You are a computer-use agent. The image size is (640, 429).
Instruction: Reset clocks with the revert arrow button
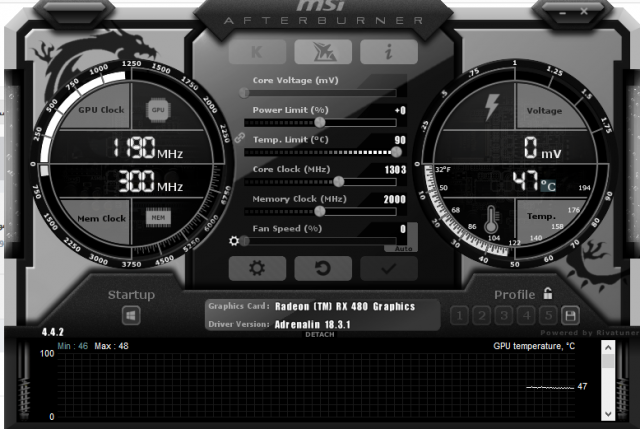[x=321, y=268]
